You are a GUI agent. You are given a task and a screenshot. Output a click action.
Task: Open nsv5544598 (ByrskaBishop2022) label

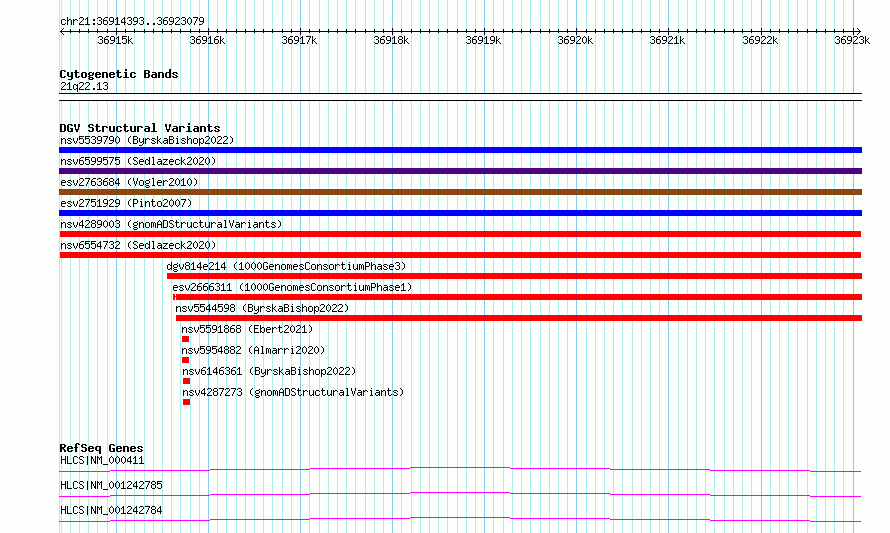pyautogui.click(x=262, y=308)
